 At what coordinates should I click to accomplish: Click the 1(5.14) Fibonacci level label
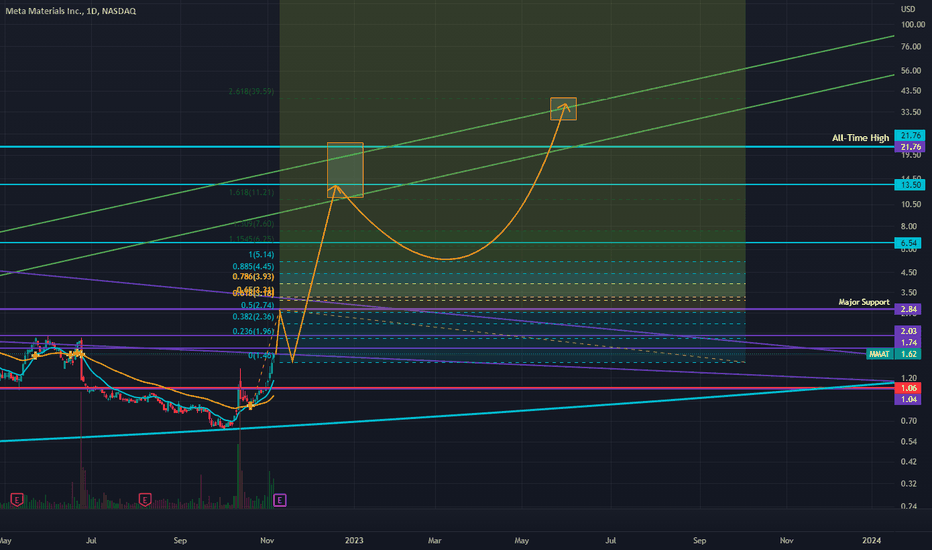[262, 254]
